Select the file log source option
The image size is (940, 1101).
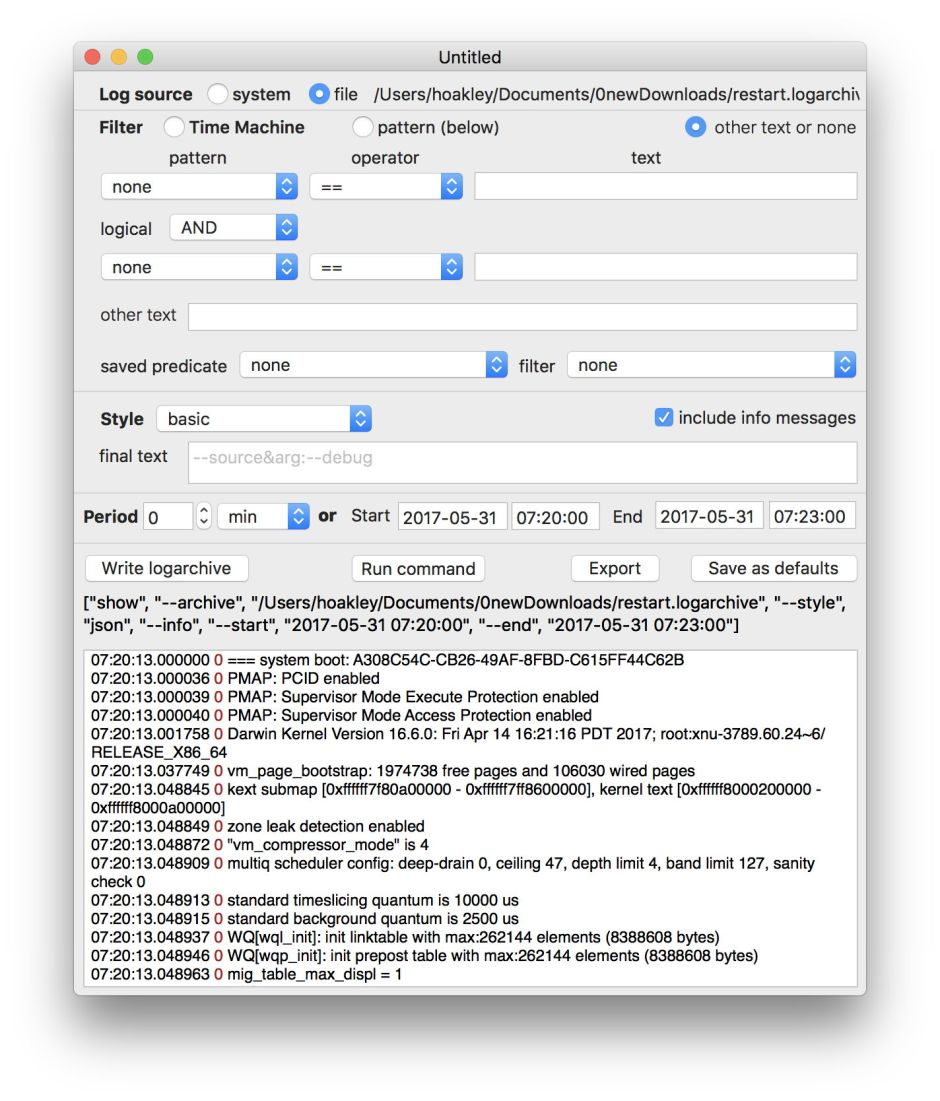coord(320,94)
